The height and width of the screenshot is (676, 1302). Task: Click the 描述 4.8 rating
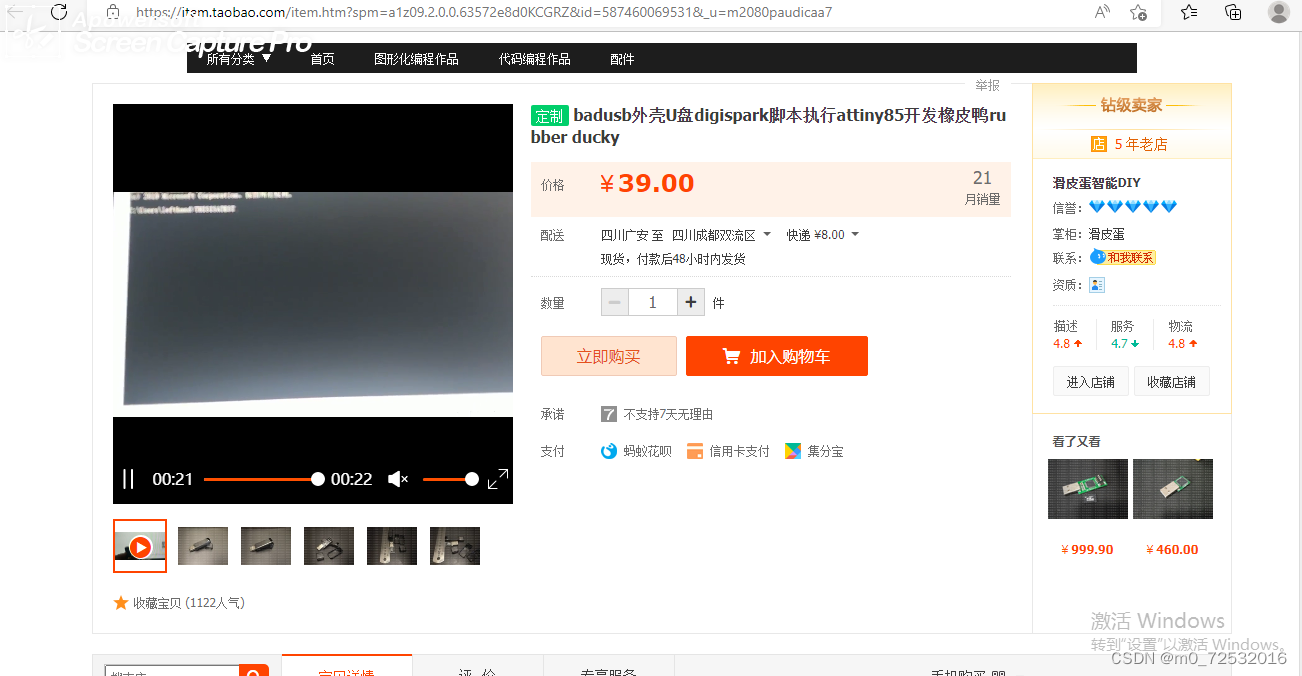pos(1068,334)
